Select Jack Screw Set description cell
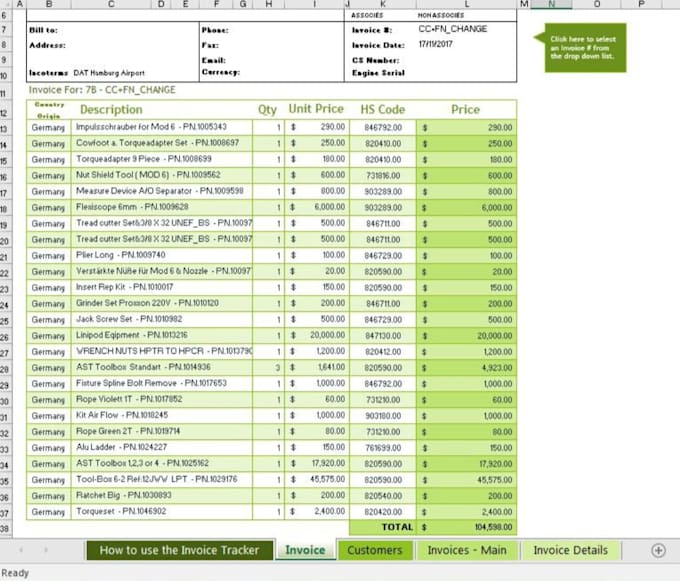 [161, 320]
